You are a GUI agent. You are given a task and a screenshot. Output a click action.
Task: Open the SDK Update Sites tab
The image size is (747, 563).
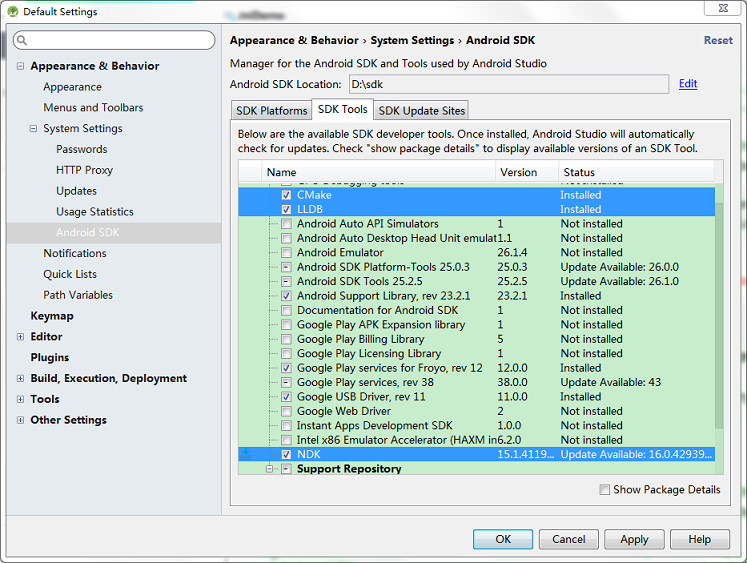[421, 111]
